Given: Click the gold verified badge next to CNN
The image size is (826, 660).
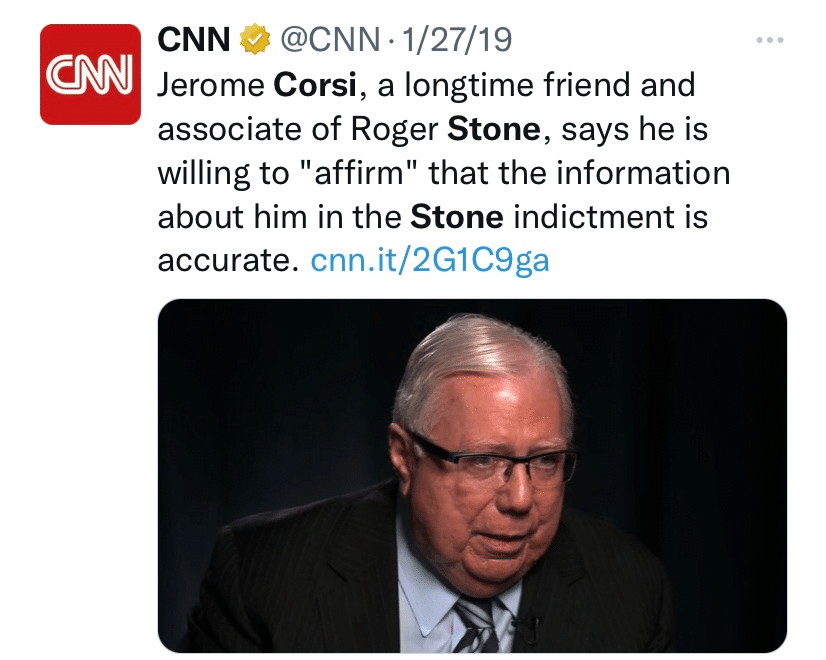Looking at the screenshot, I should coord(254,36).
